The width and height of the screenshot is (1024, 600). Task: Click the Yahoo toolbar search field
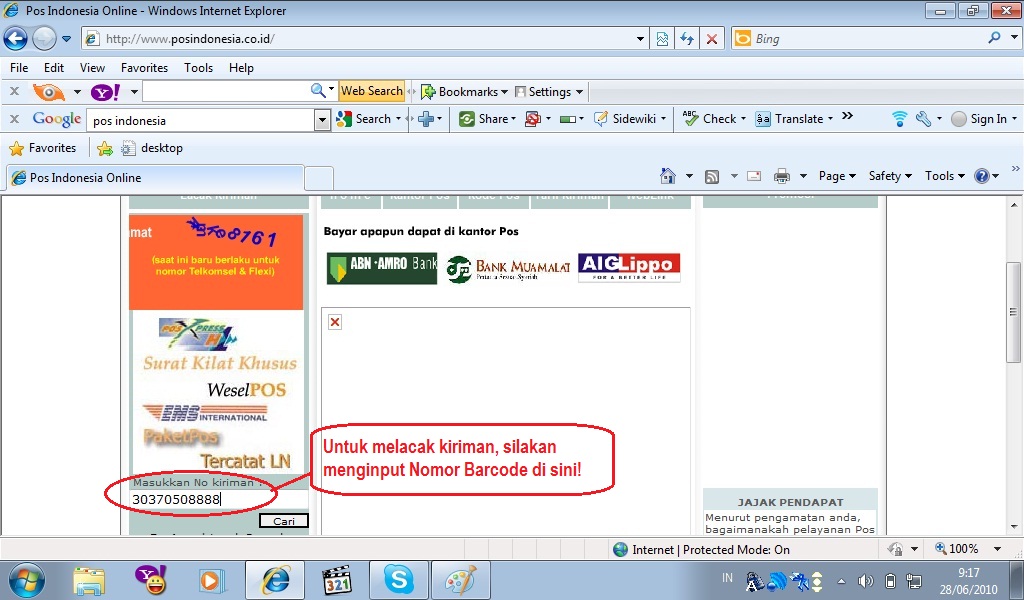tap(225, 92)
